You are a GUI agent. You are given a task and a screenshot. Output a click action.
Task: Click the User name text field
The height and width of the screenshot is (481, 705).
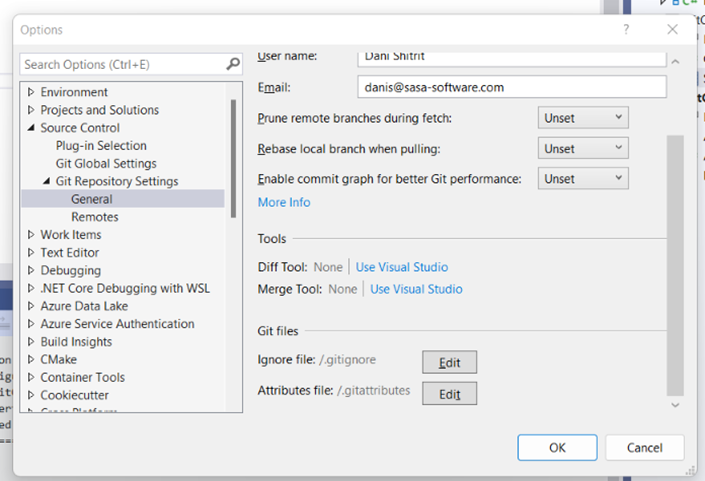pos(512,58)
